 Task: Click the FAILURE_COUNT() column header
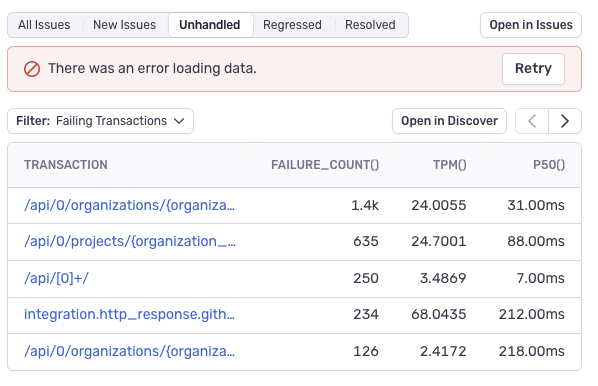coord(325,165)
